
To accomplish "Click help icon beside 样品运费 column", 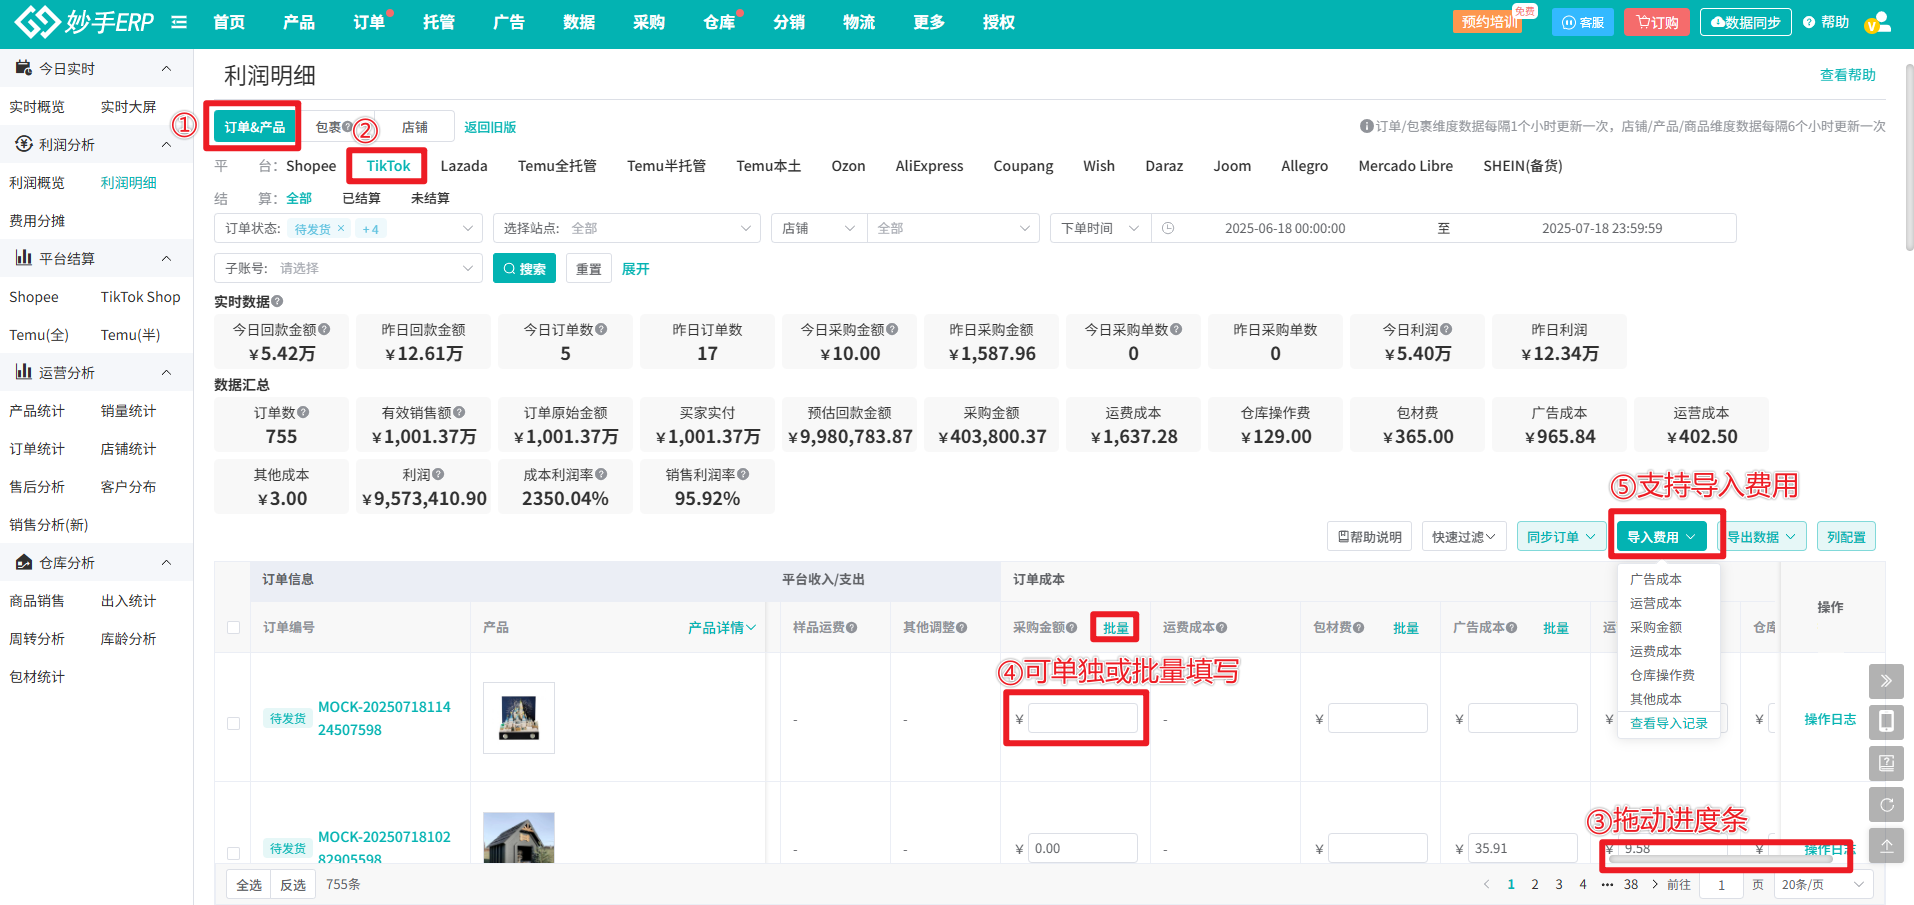I will pos(851,627).
